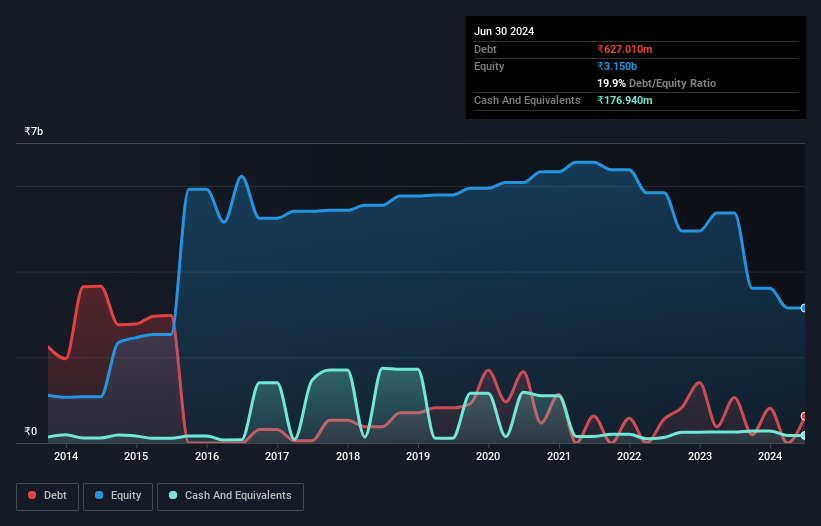Click Cash And Equivalents label in tooltip
Screen dimensions: 821x526
coord(527,100)
